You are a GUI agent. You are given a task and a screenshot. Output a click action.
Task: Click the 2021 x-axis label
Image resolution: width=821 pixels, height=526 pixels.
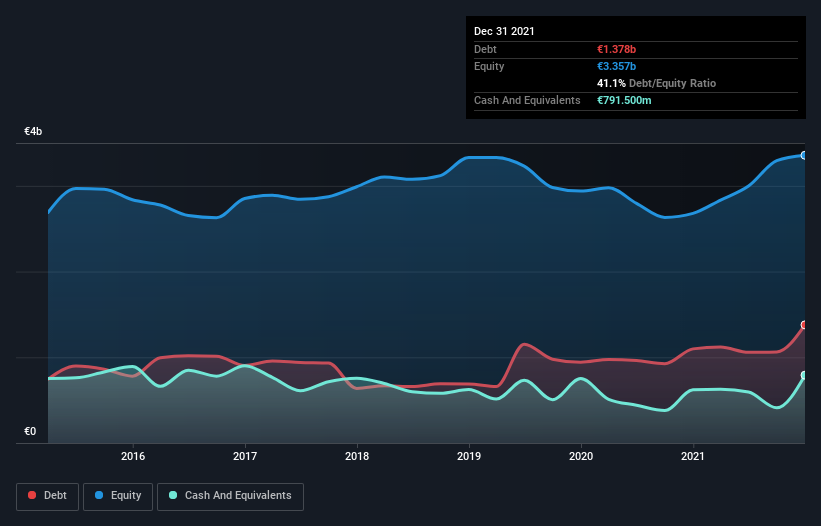tap(693, 456)
